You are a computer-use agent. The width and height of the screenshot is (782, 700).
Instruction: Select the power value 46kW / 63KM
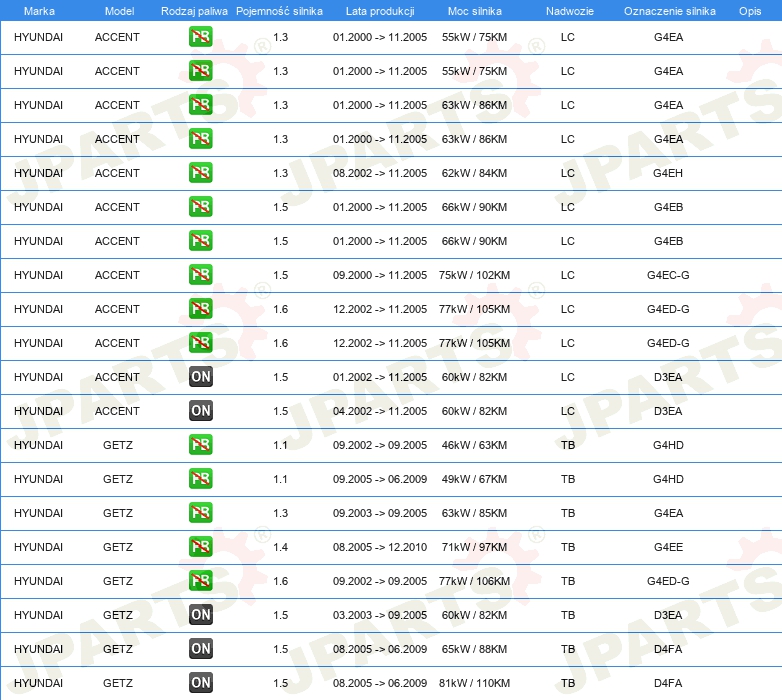(x=474, y=445)
